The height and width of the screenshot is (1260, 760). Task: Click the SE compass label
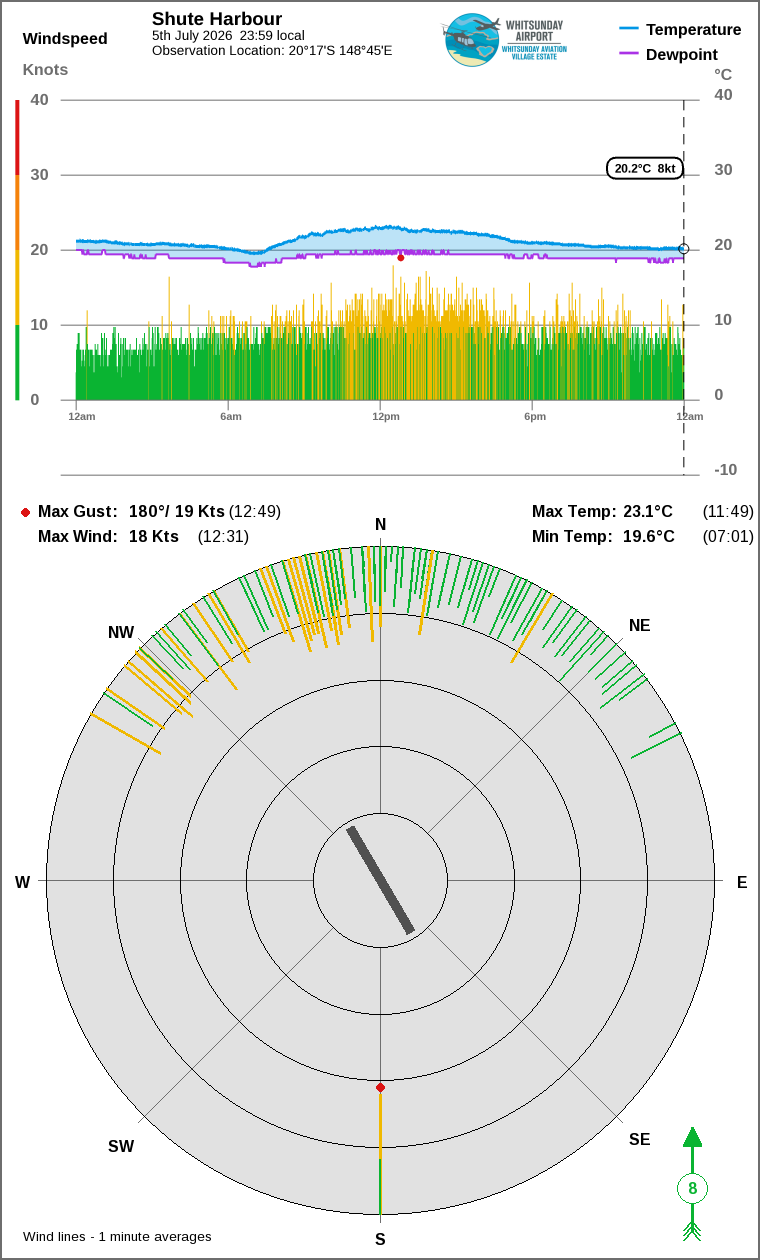click(639, 1139)
